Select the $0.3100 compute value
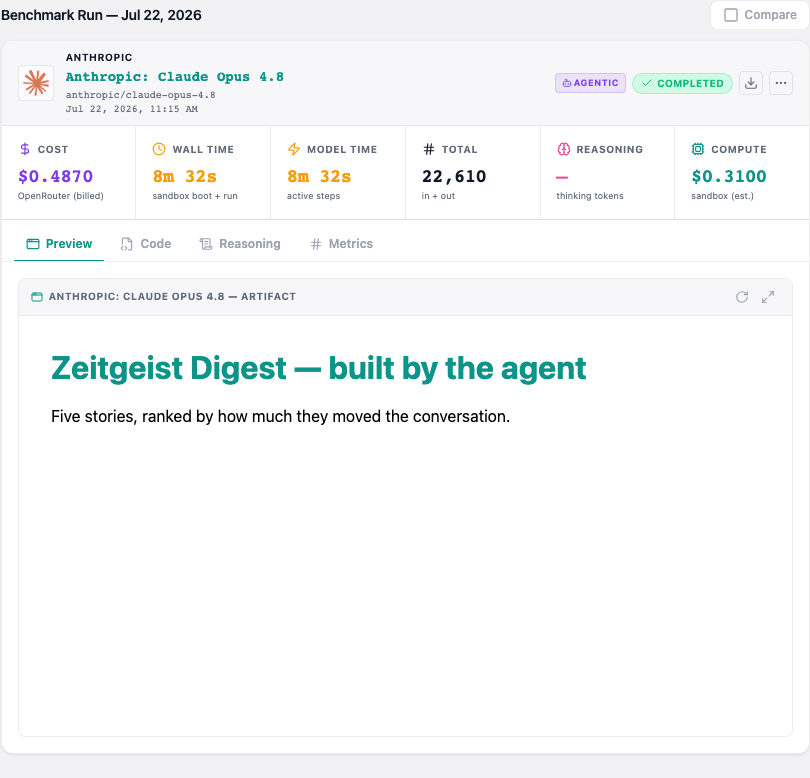This screenshot has height=778, width=810. pos(729,177)
